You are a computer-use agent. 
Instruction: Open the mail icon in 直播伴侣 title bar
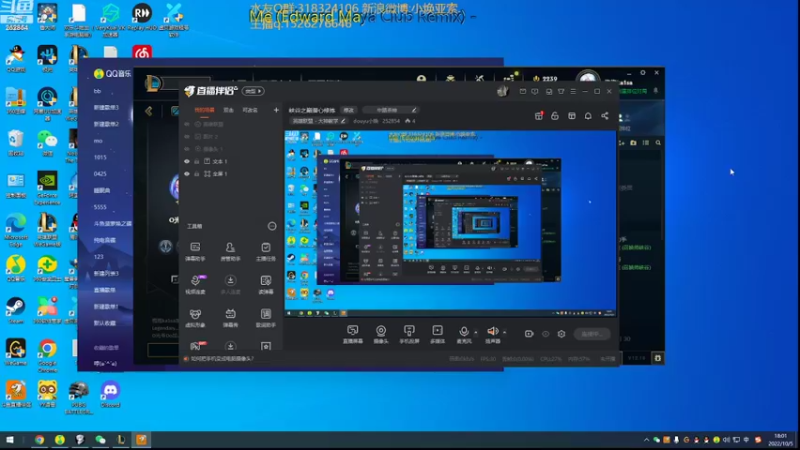[522, 91]
